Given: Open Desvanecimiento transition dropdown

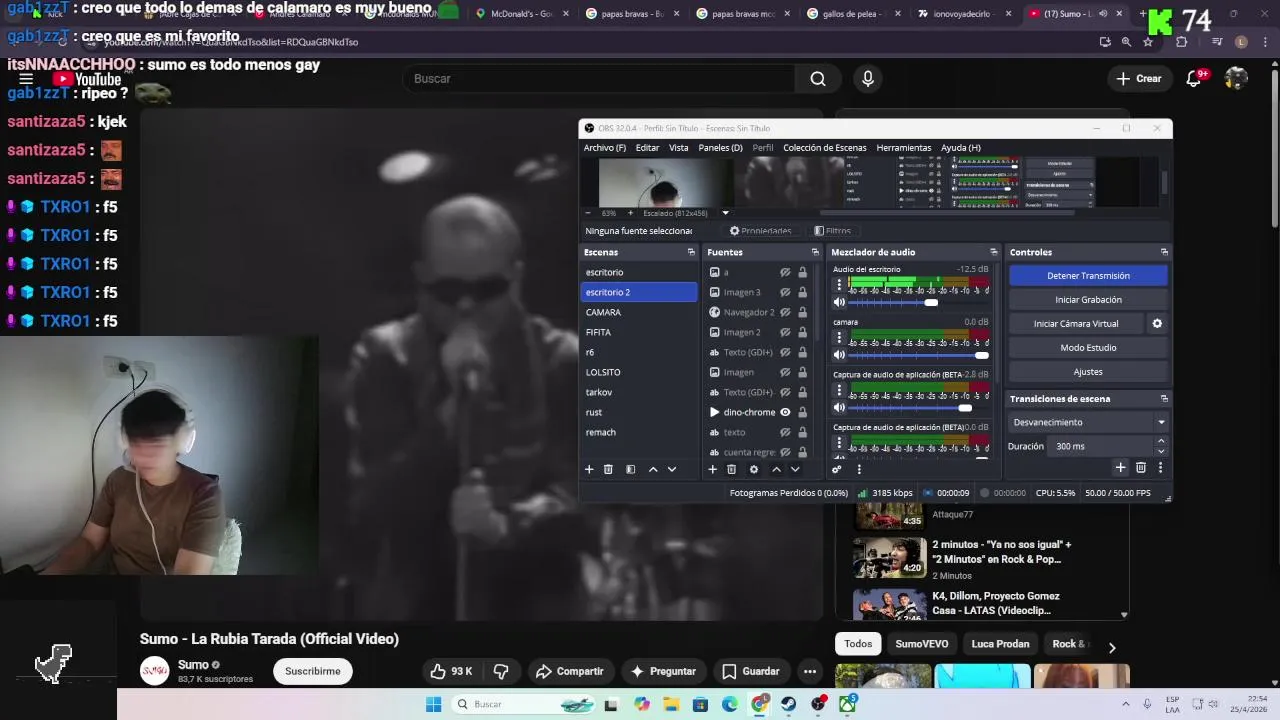Looking at the screenshot, I should pos(1088,422).
